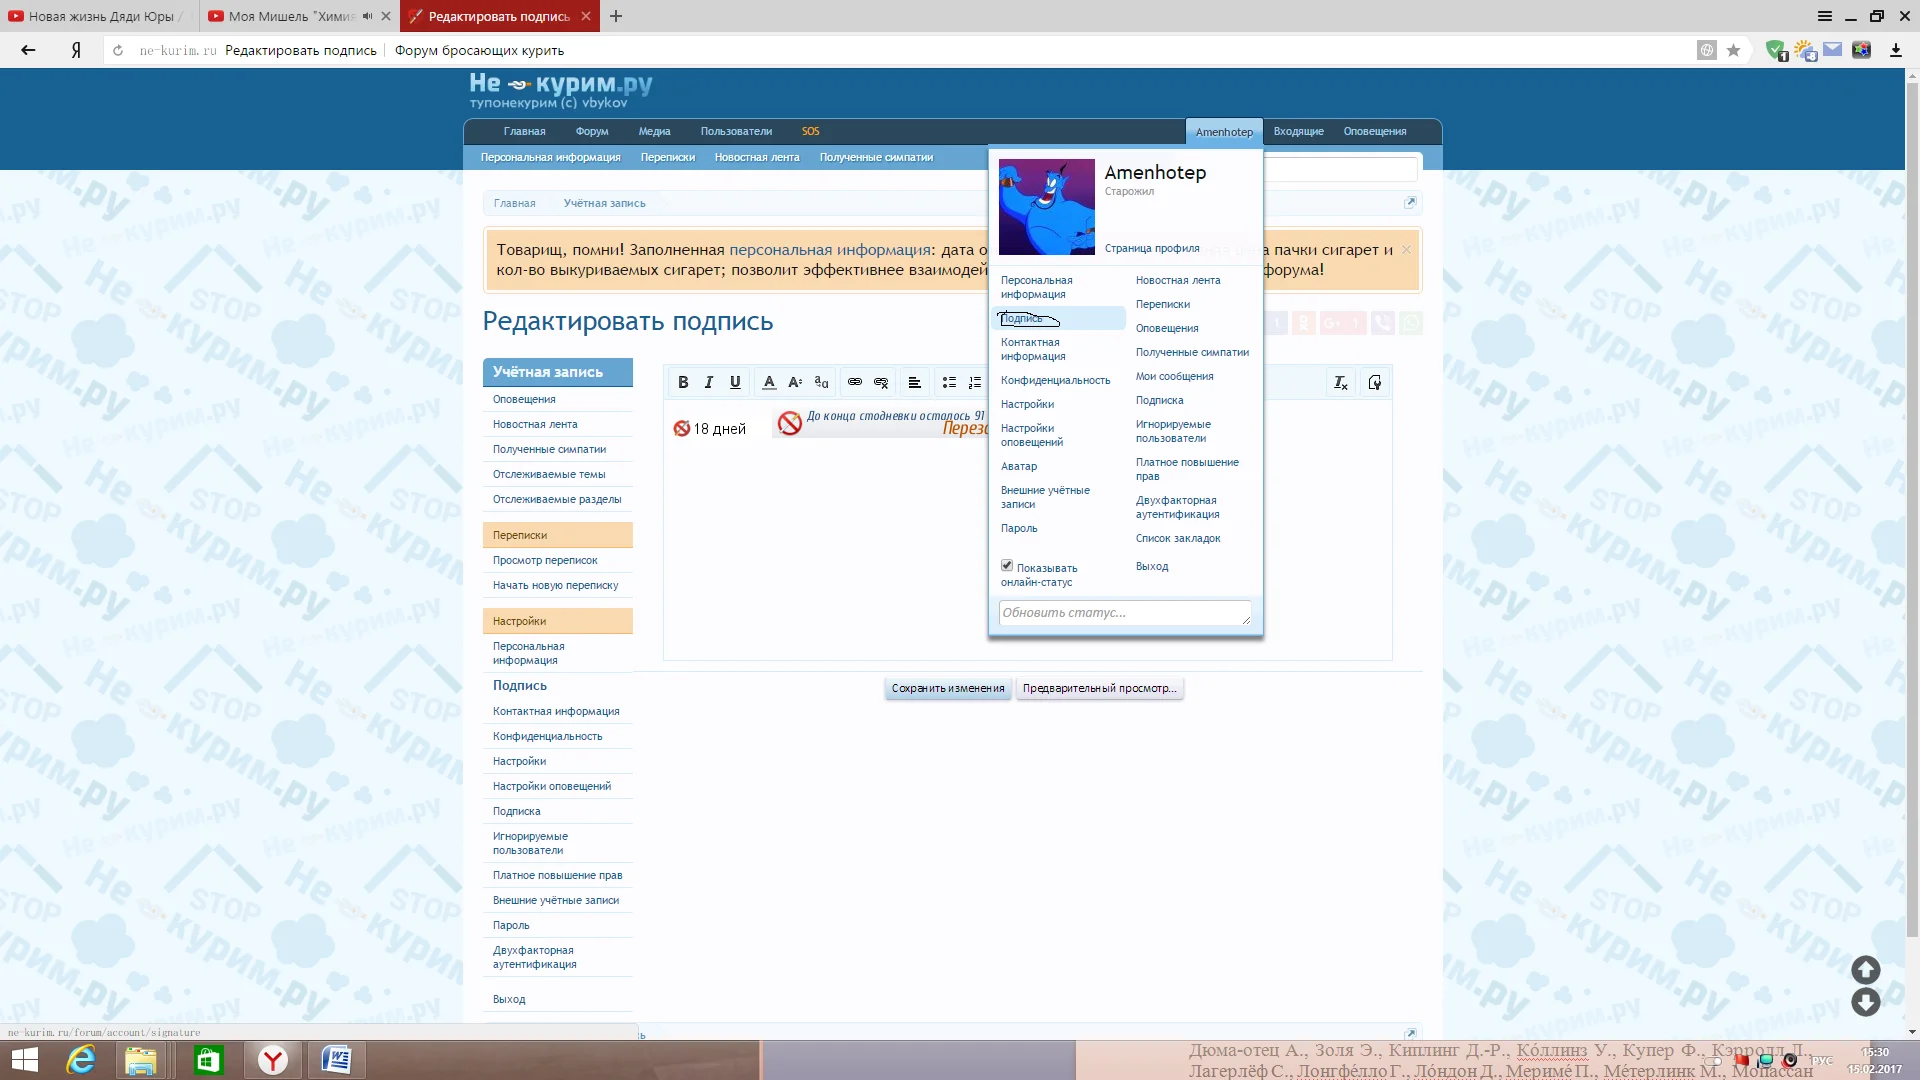This screenshot has width=1920, height=1080.
Task: Click 'Сохранить изменения' button
Action: (x=947, y=688)
